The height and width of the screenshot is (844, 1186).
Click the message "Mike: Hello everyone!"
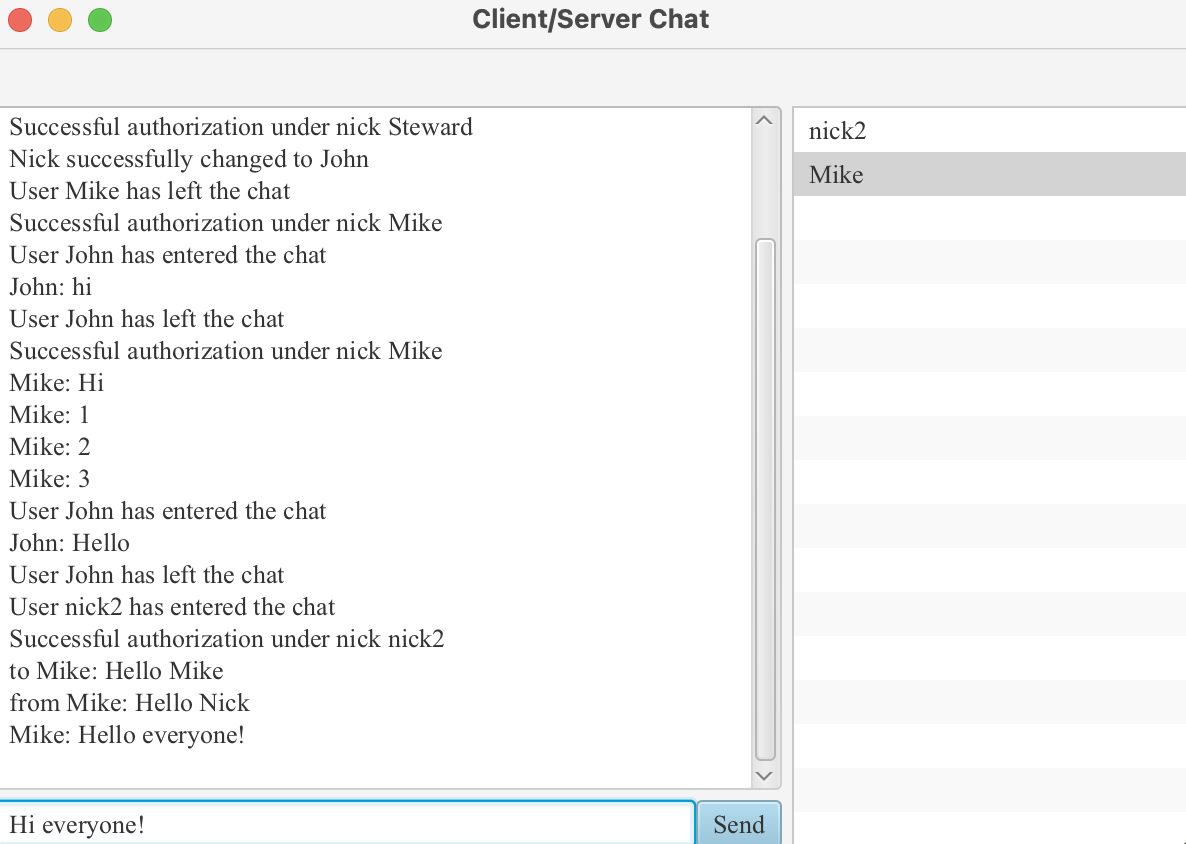(x=127, y=734)
